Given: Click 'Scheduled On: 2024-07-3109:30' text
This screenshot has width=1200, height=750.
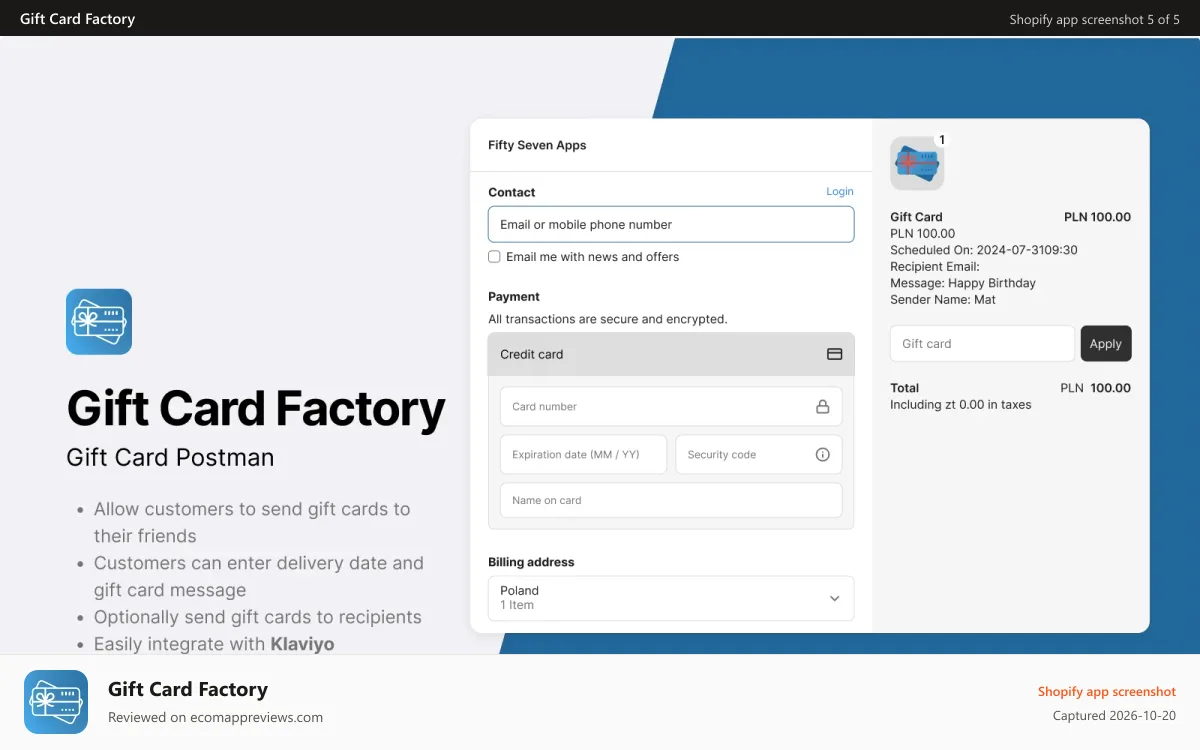Looking at the screenshot, I should [x=984, y=250].
